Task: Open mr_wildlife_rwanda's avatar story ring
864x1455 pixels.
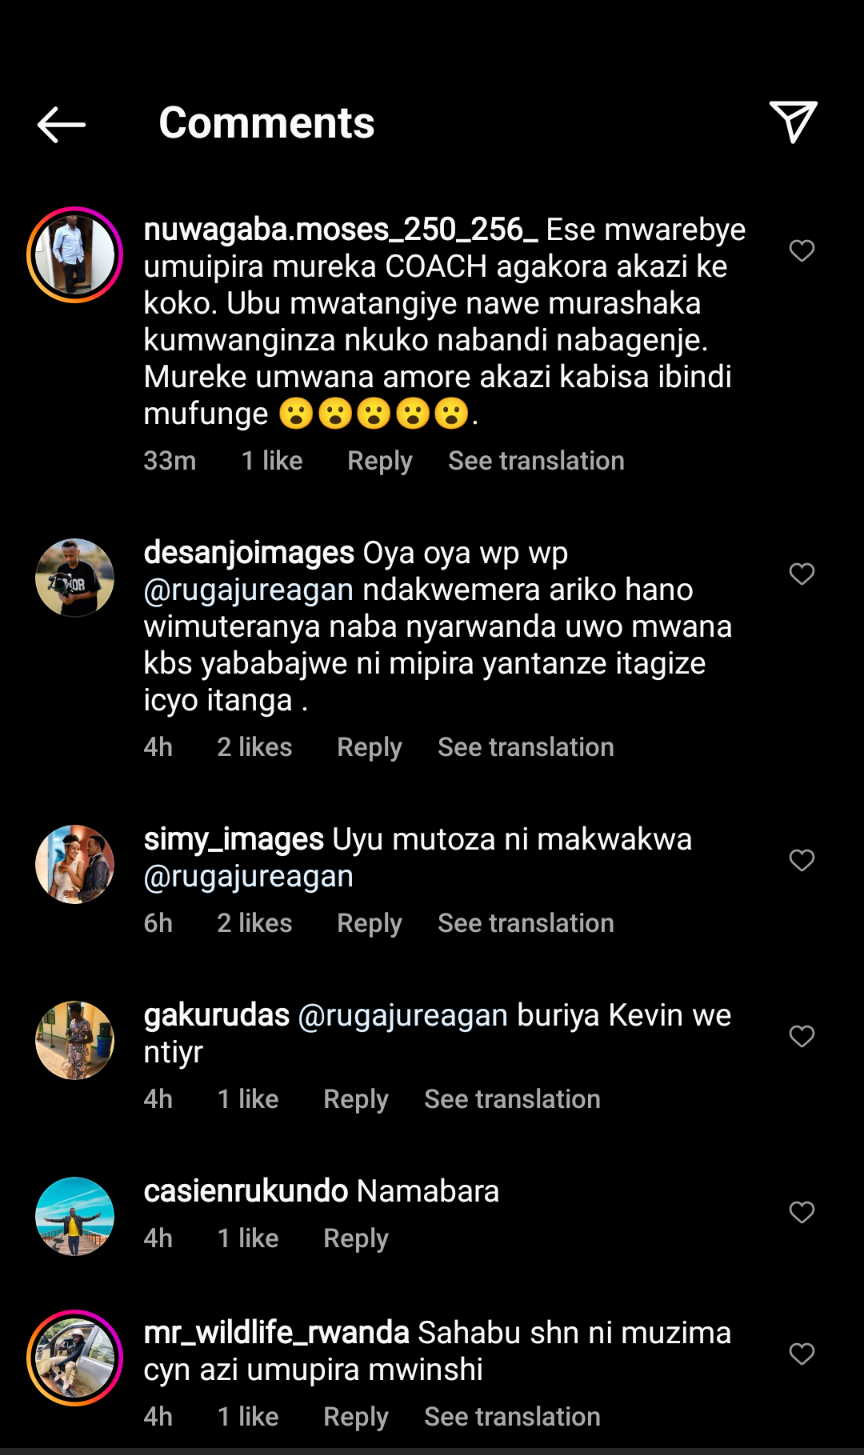Action: pos(75,1358)
